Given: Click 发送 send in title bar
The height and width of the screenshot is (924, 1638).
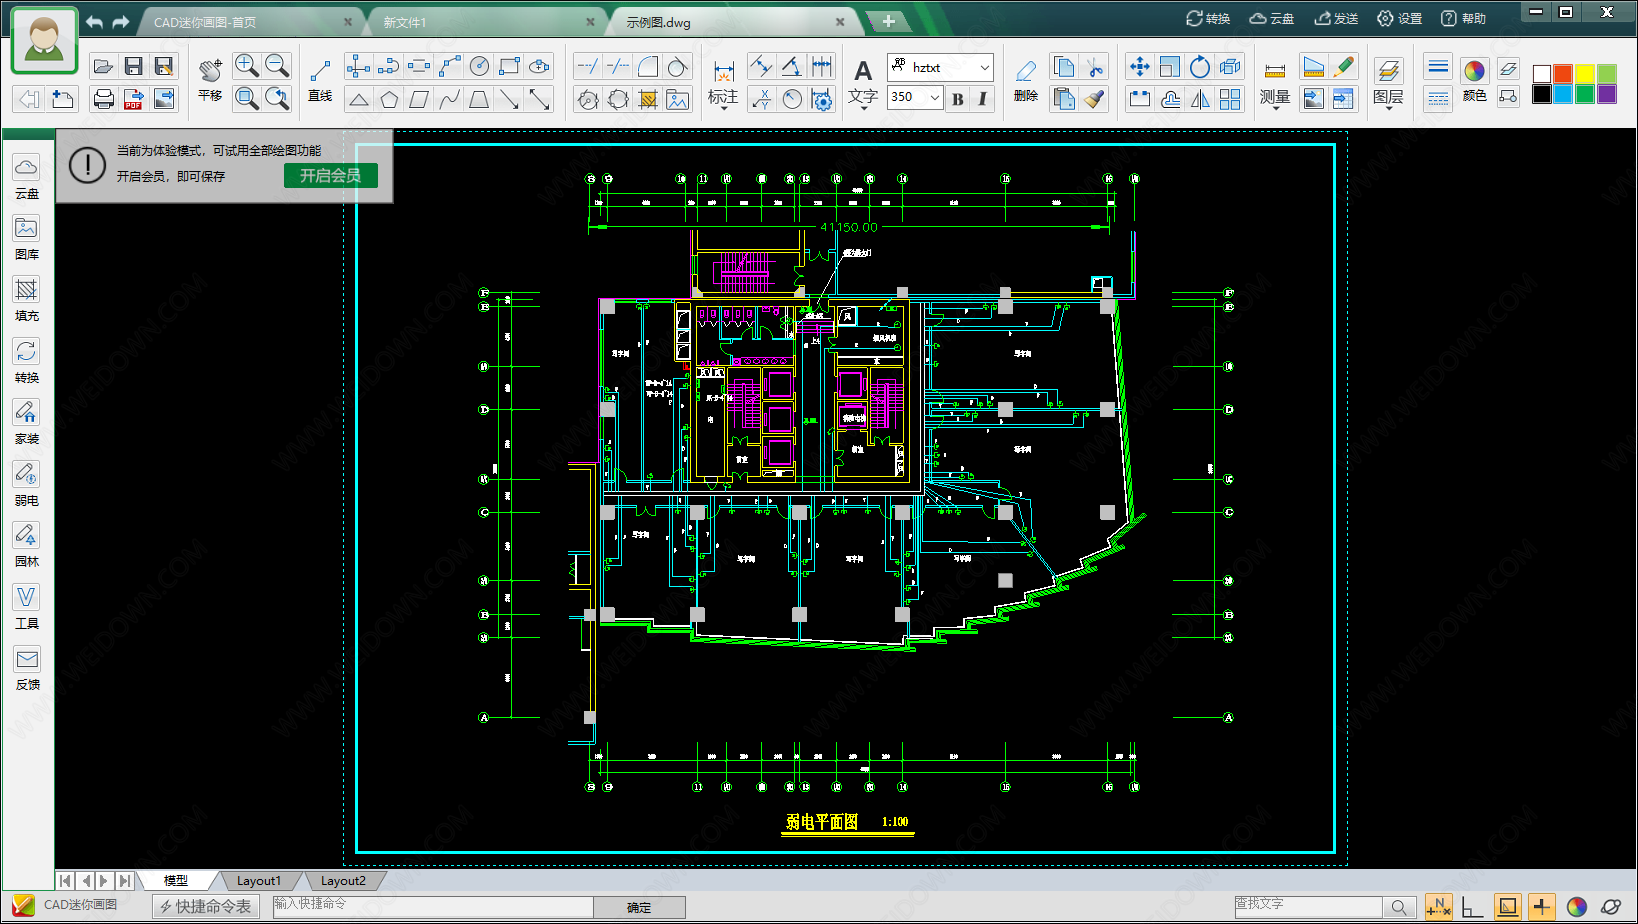Looking at the screenshot, I should tap(1336, 18).
